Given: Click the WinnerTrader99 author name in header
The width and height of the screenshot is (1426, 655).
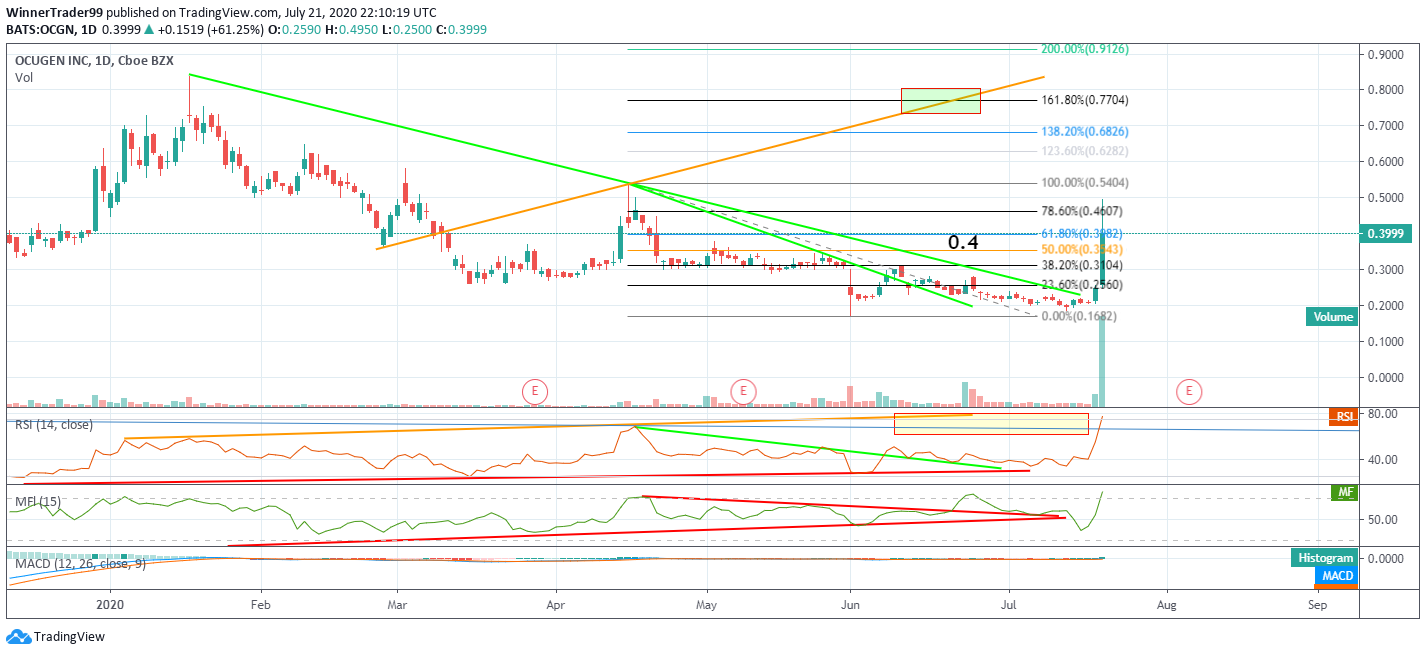Looking at the screenshot, I should click(x=53, y=12).
